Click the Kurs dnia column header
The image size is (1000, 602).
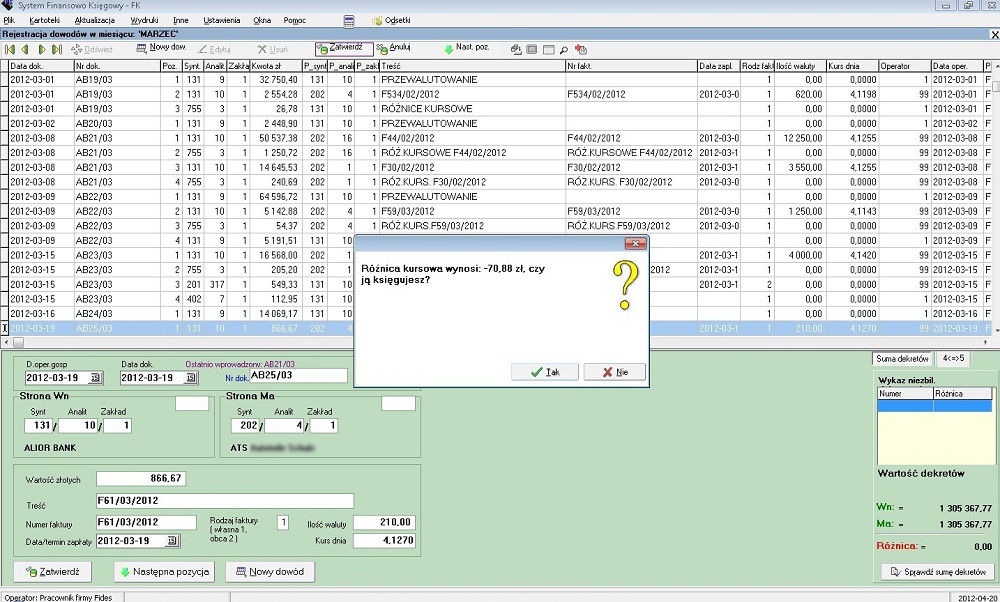pos(852,66)
